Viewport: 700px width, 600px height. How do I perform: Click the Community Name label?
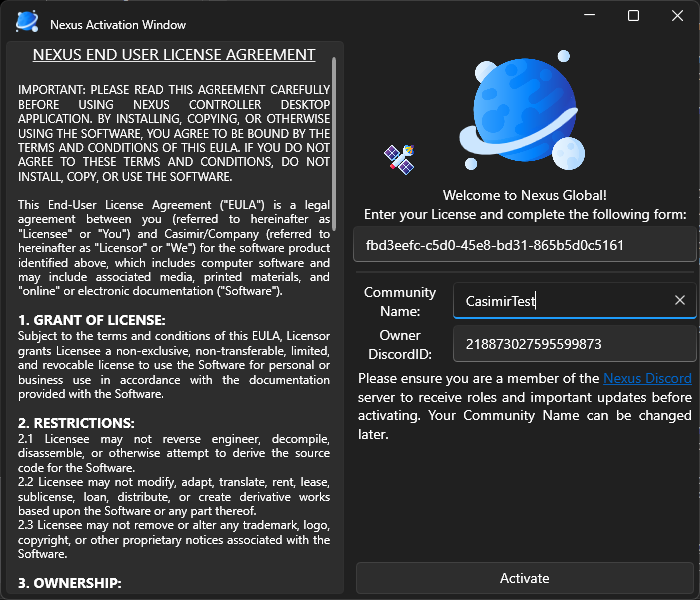click(400, 301)
